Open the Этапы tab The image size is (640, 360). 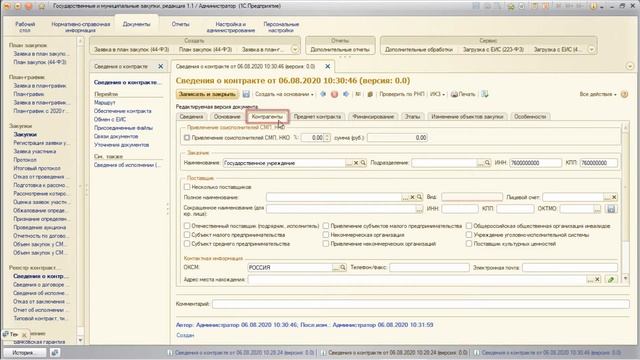(412, 117)
